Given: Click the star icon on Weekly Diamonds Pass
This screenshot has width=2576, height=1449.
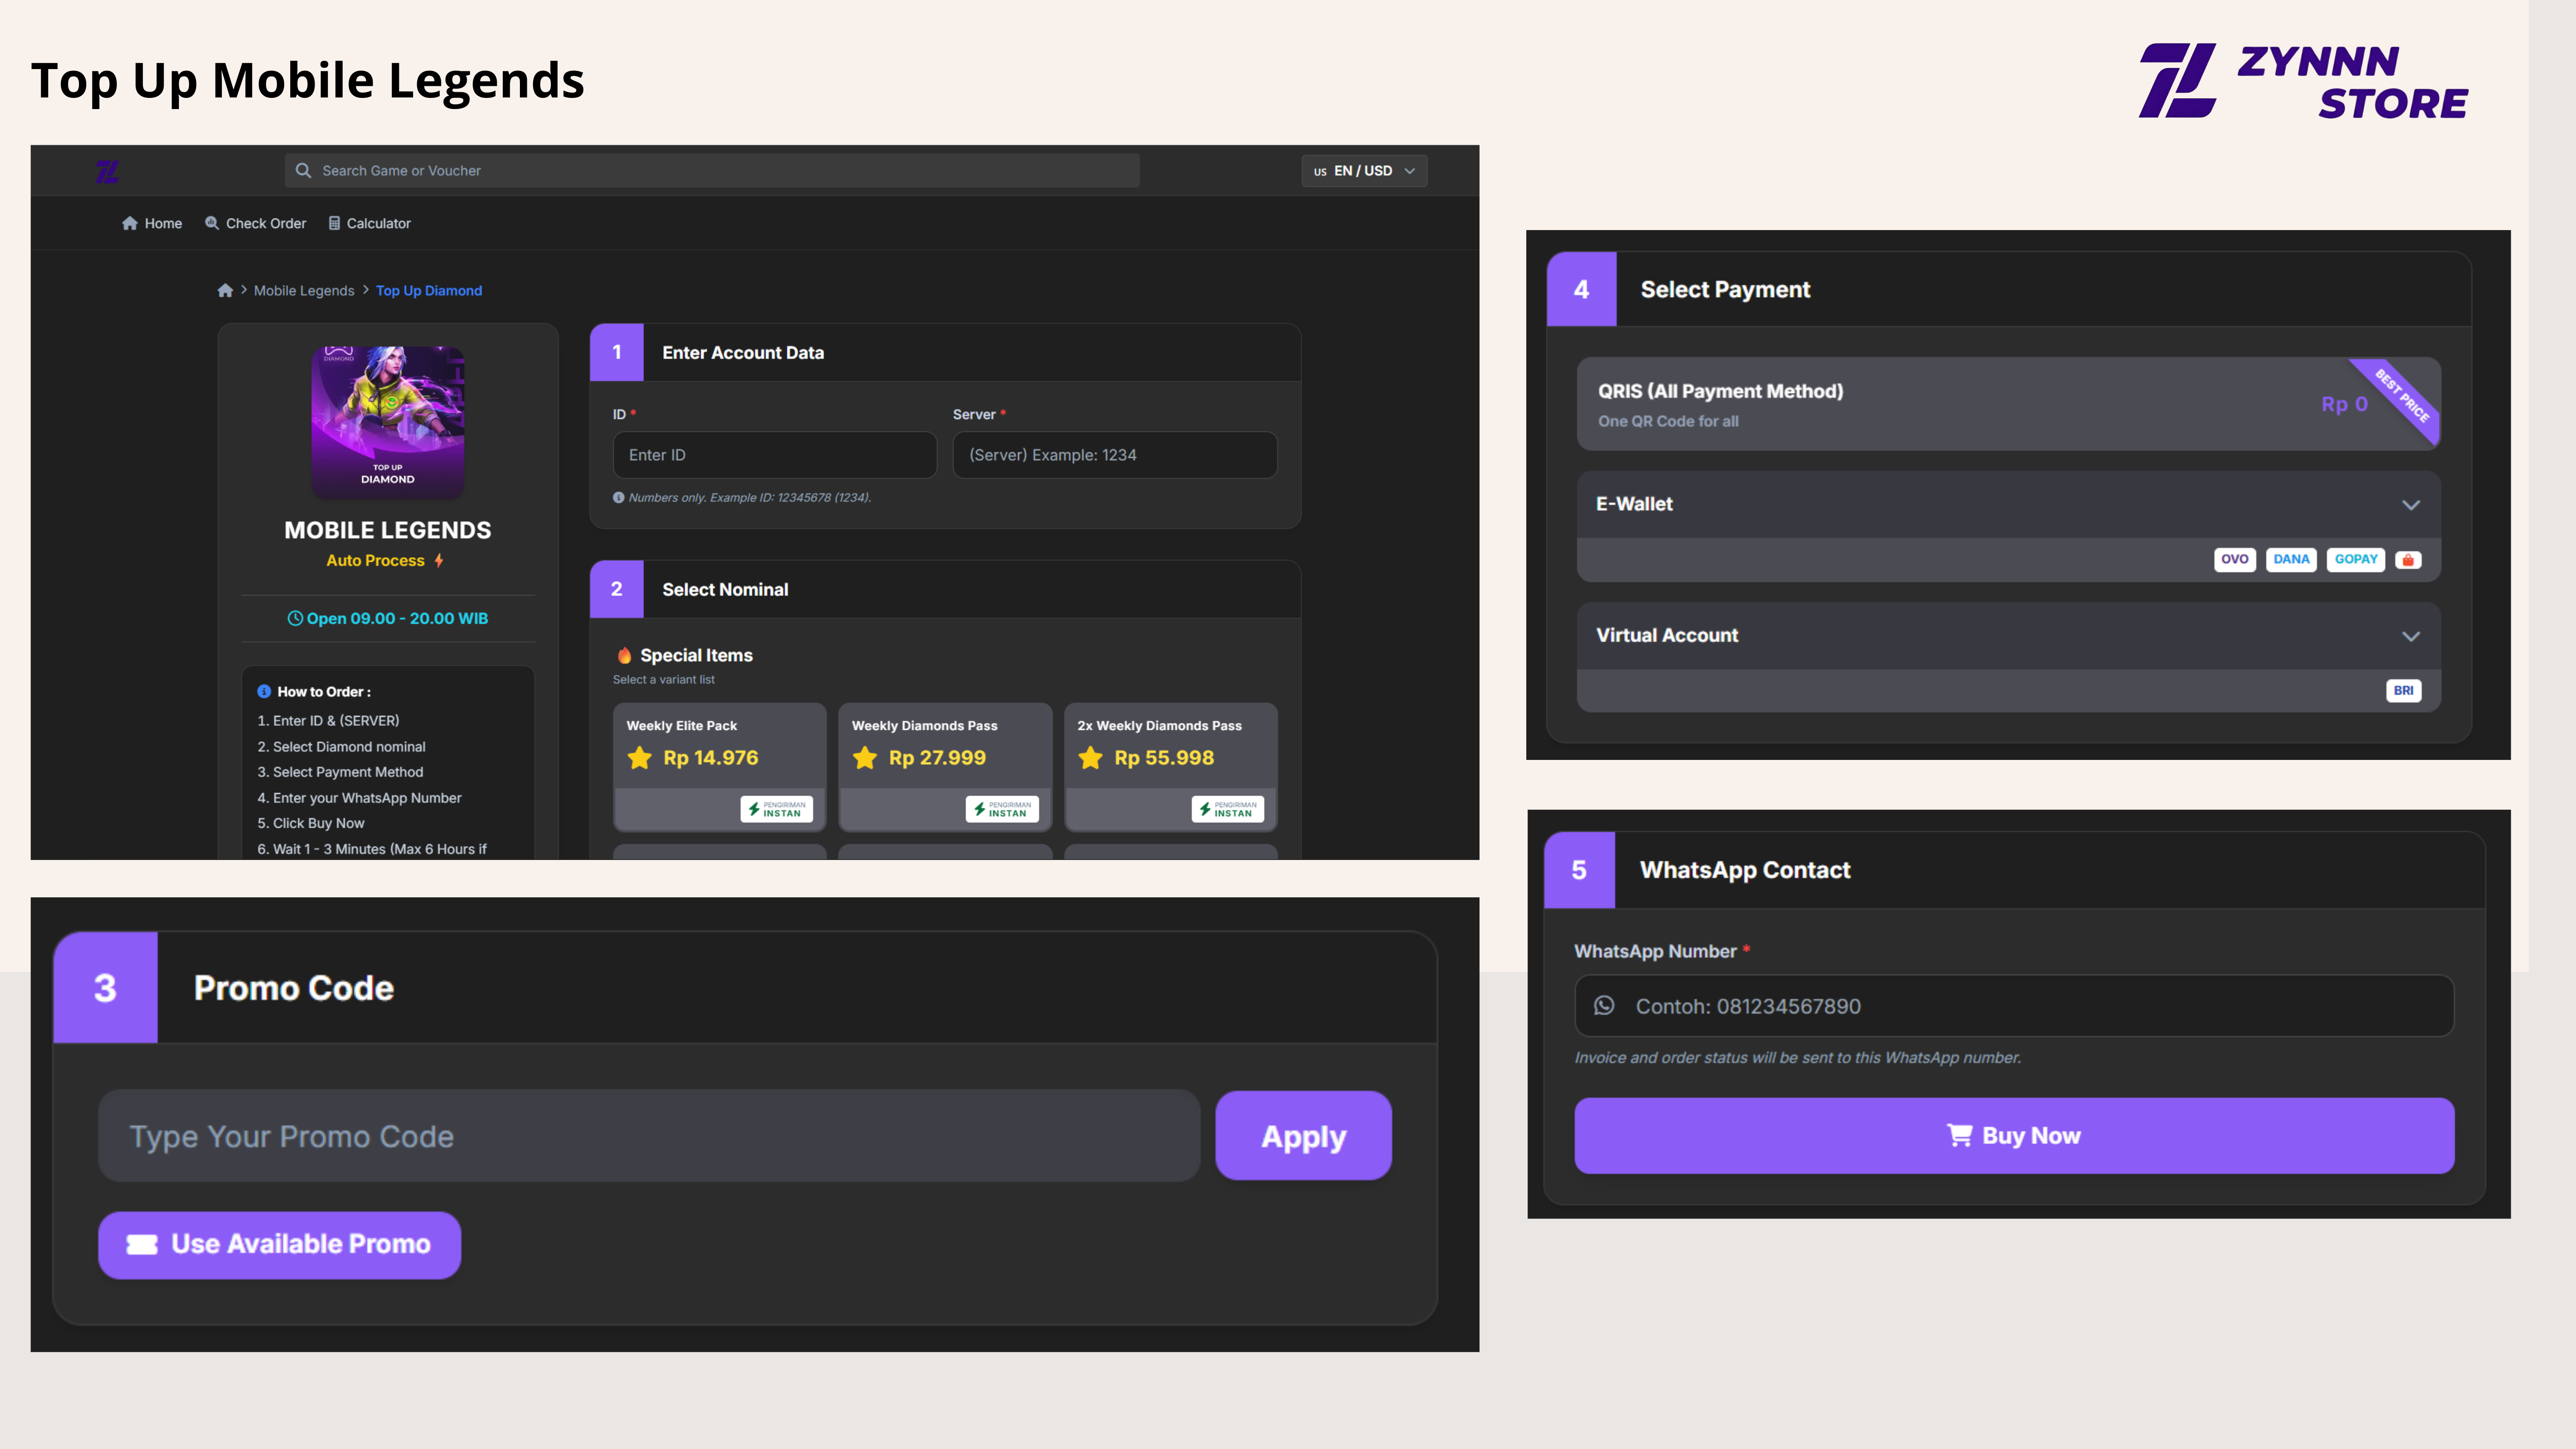Looking at the screenshot, I should tap(865, 758).
